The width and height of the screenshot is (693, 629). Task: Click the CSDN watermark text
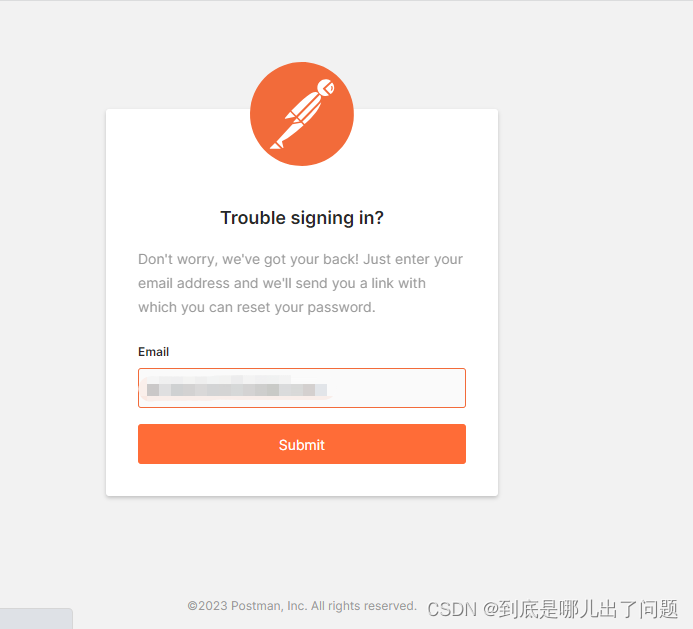click(x=552, y=609)
